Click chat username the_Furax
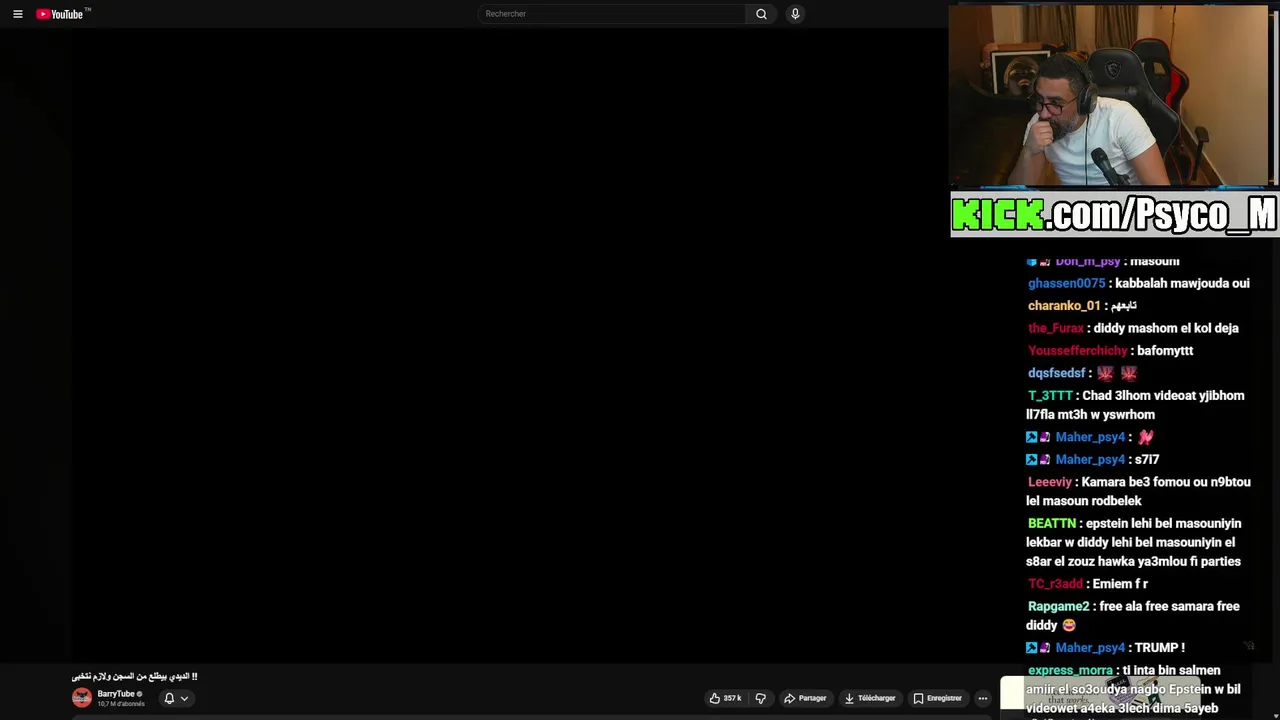 [x=1055, y=328]
